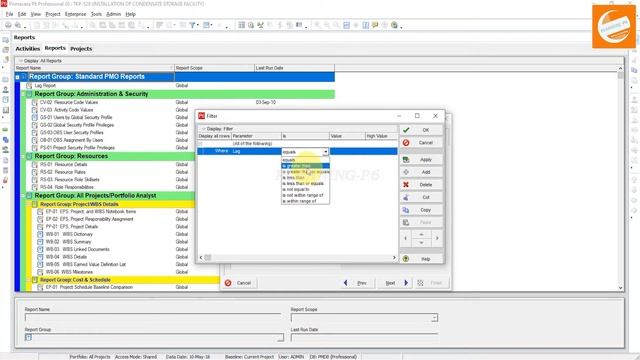Open the Report Scope dropdown at bottom
The width and height of the screenshot is (640, 360).
click(435, 318)
